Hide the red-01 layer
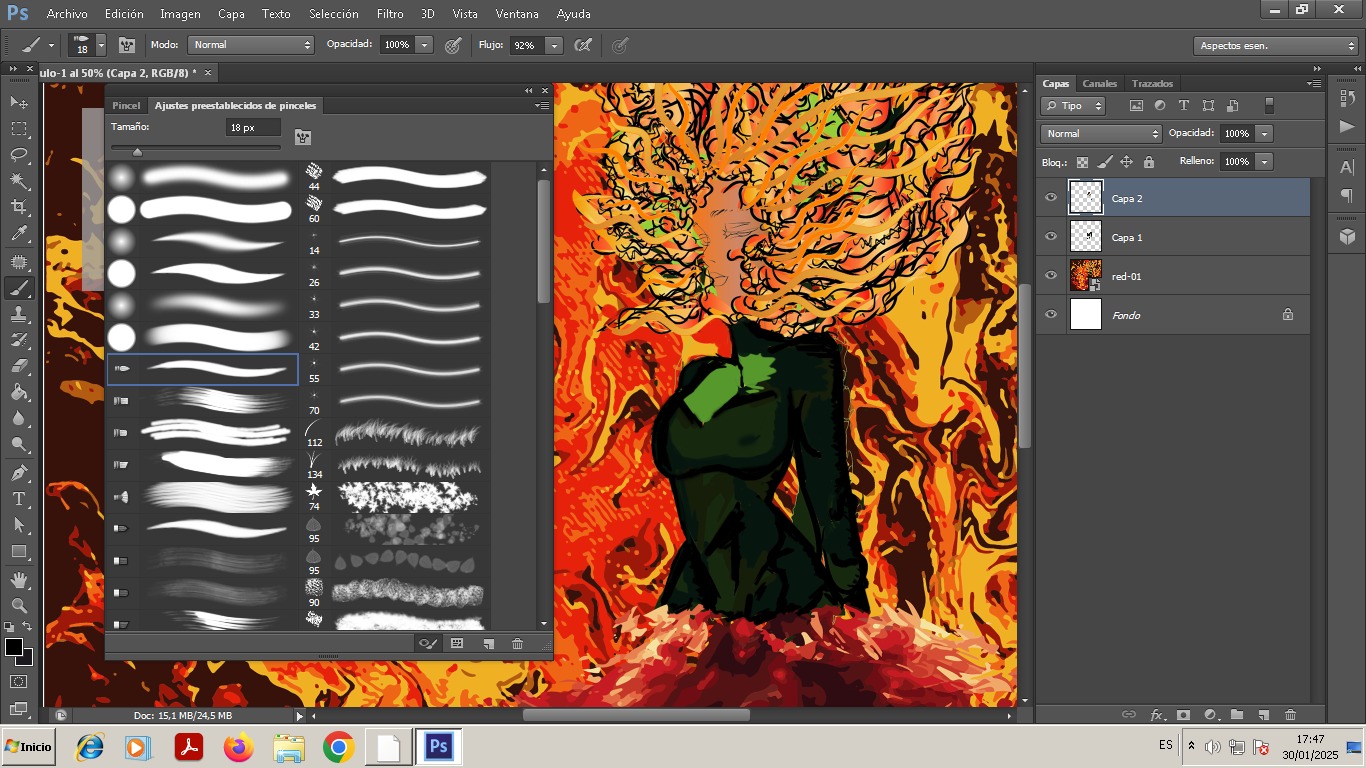 pyautogui.click(x=1050, y=275)
